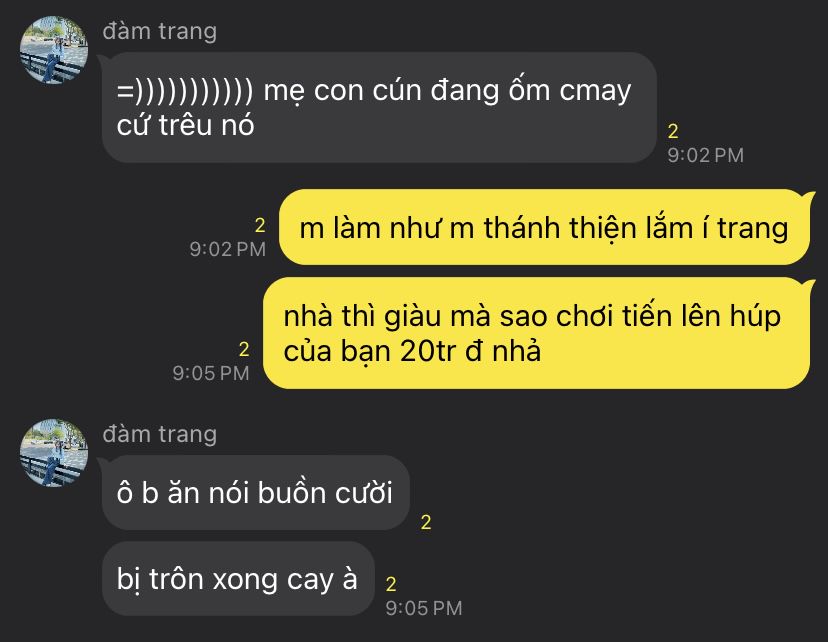Click the 9:05 PM timestamp beside 'bị trôn xong'

(x=424, y=608)
